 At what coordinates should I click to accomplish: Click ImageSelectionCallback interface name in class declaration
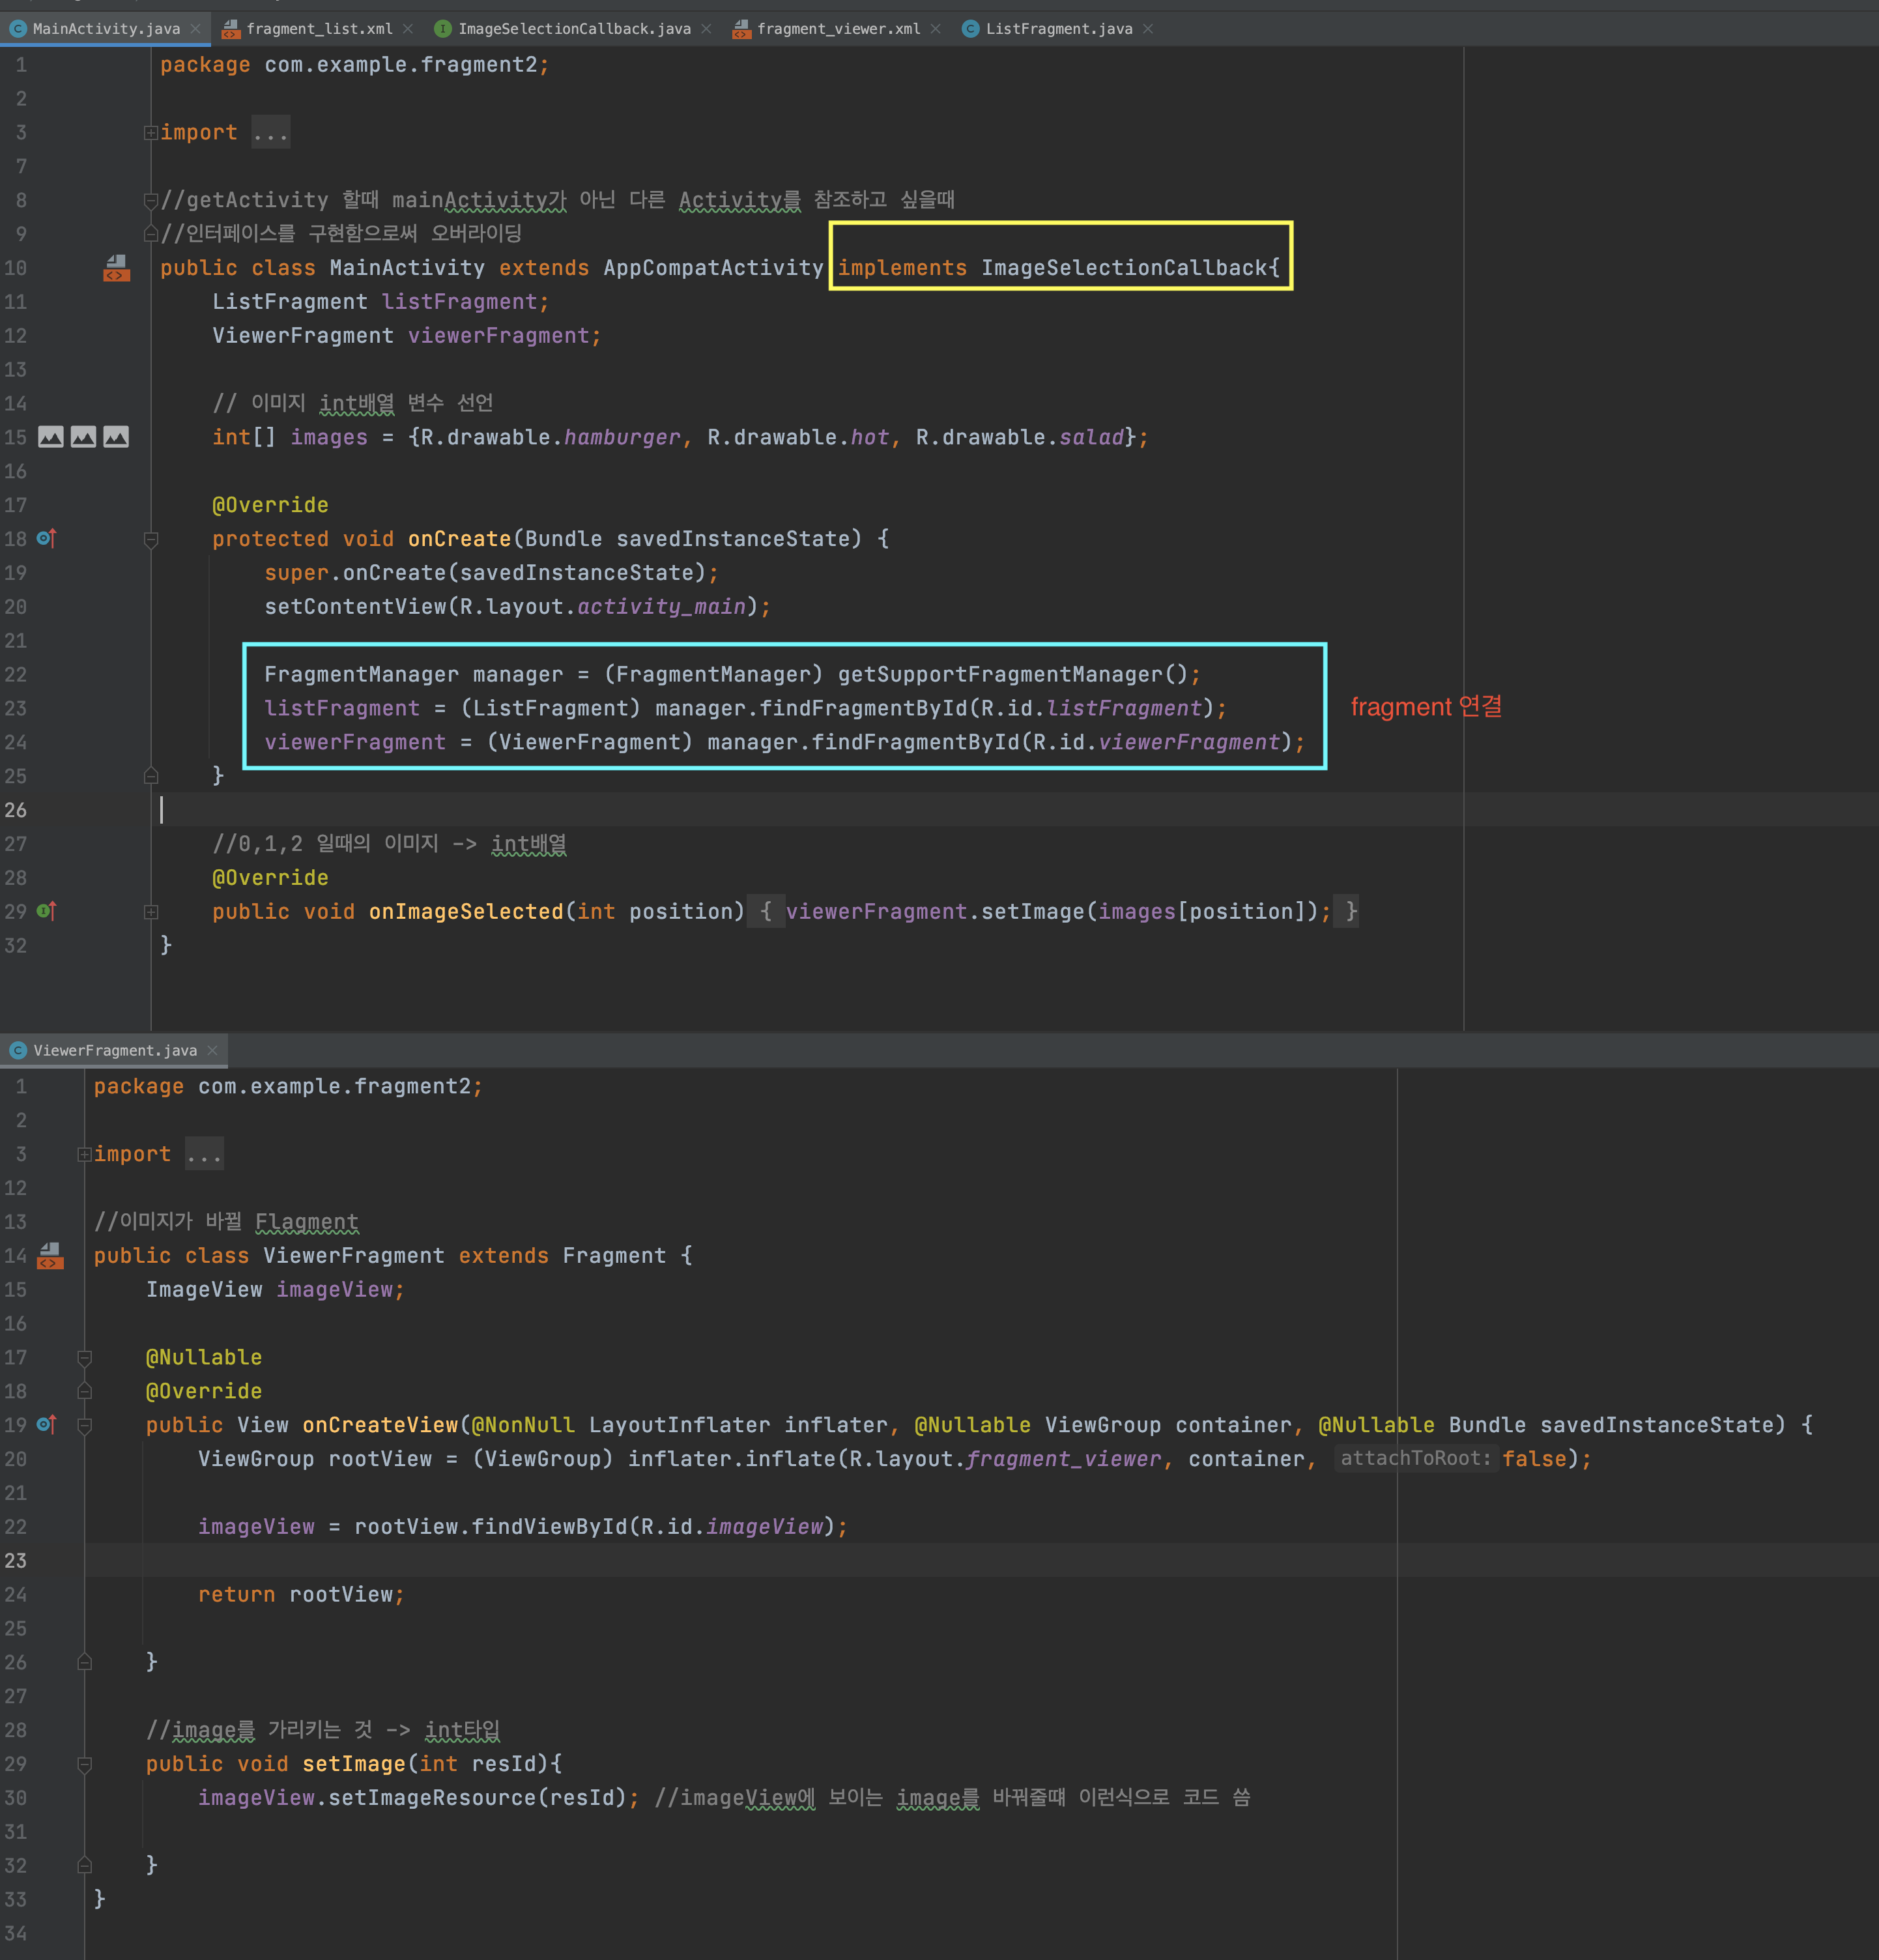tap(1123, 268)
